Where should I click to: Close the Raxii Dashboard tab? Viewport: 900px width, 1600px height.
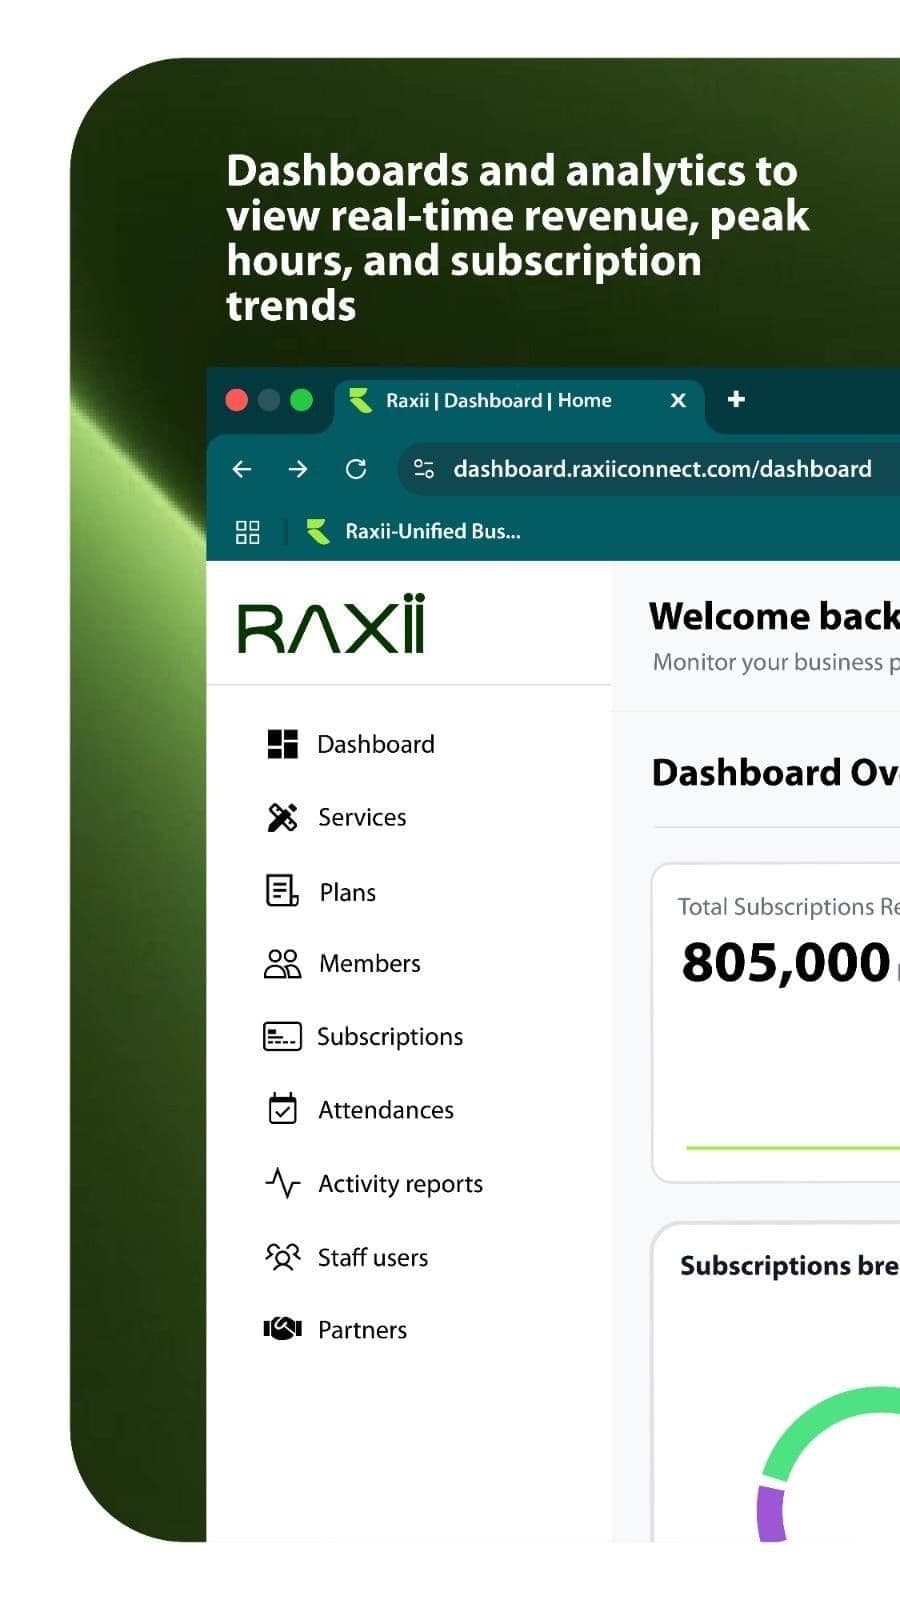[678, 401]
